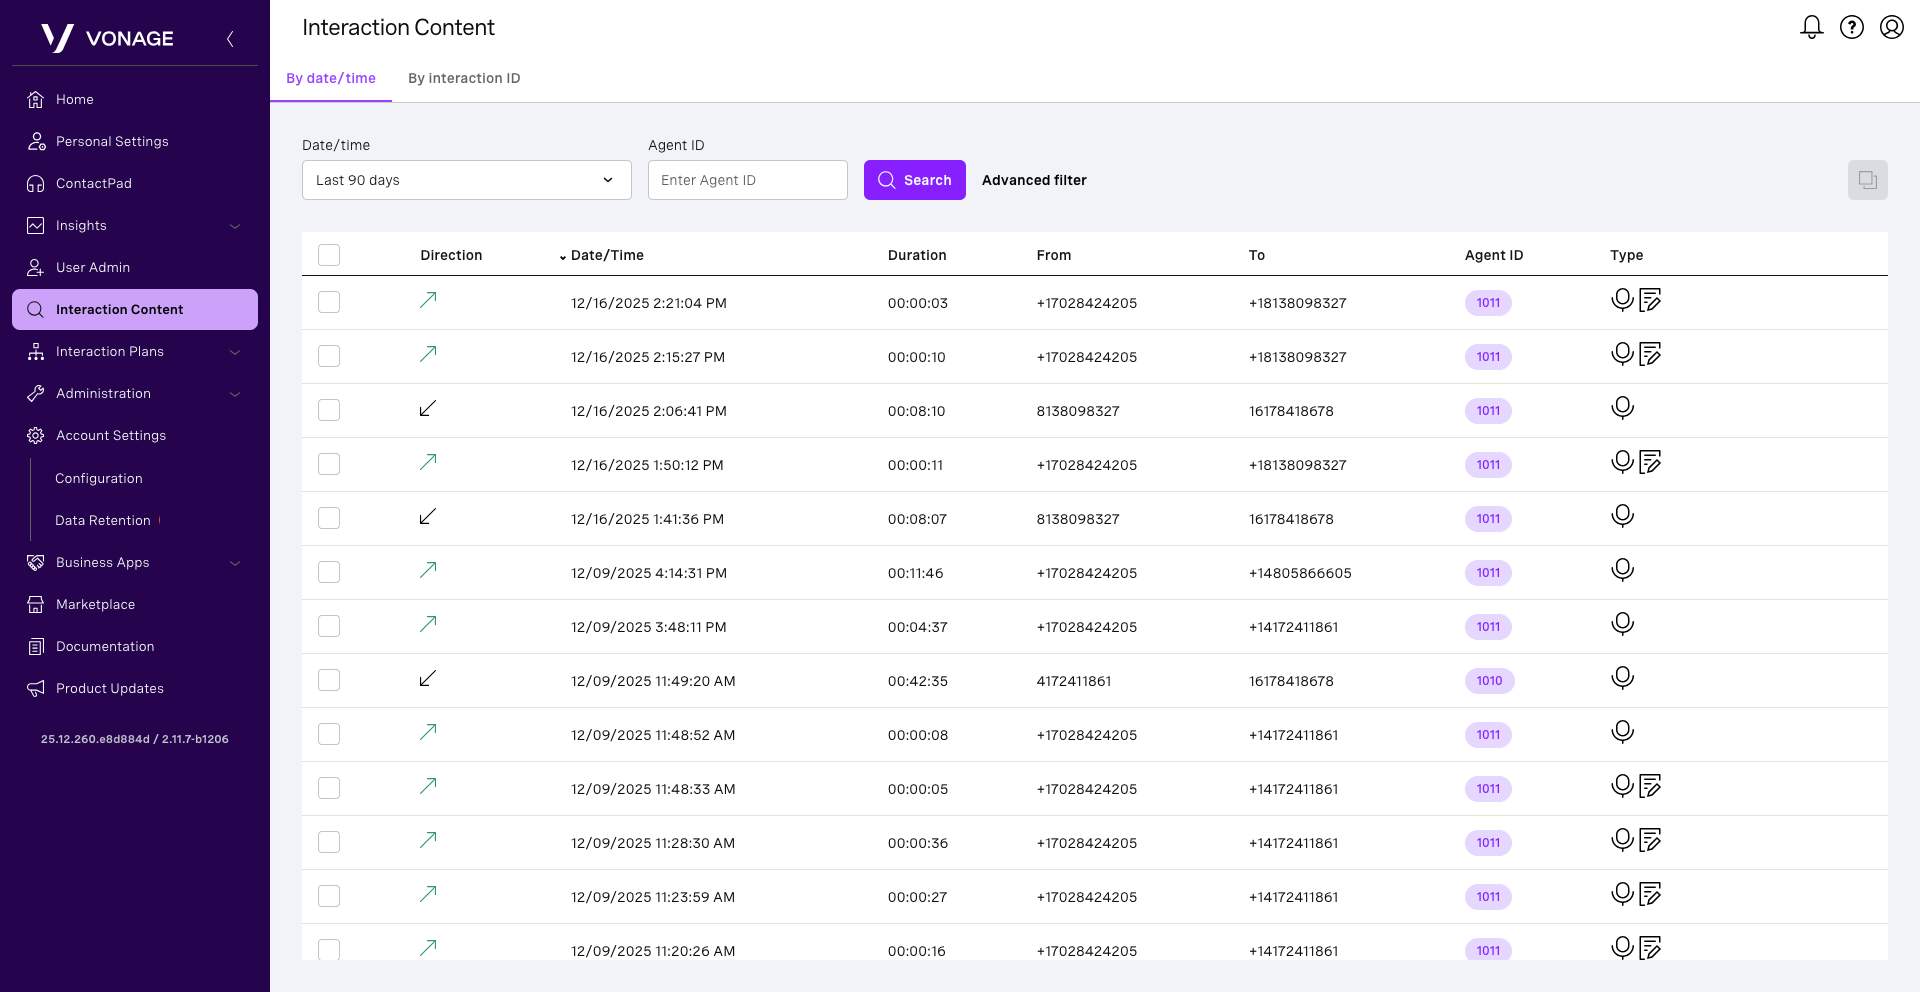Toggle the select-all checkbox in table header
The height and width of the screenshot is (992, 1920).
coord(329,255)
